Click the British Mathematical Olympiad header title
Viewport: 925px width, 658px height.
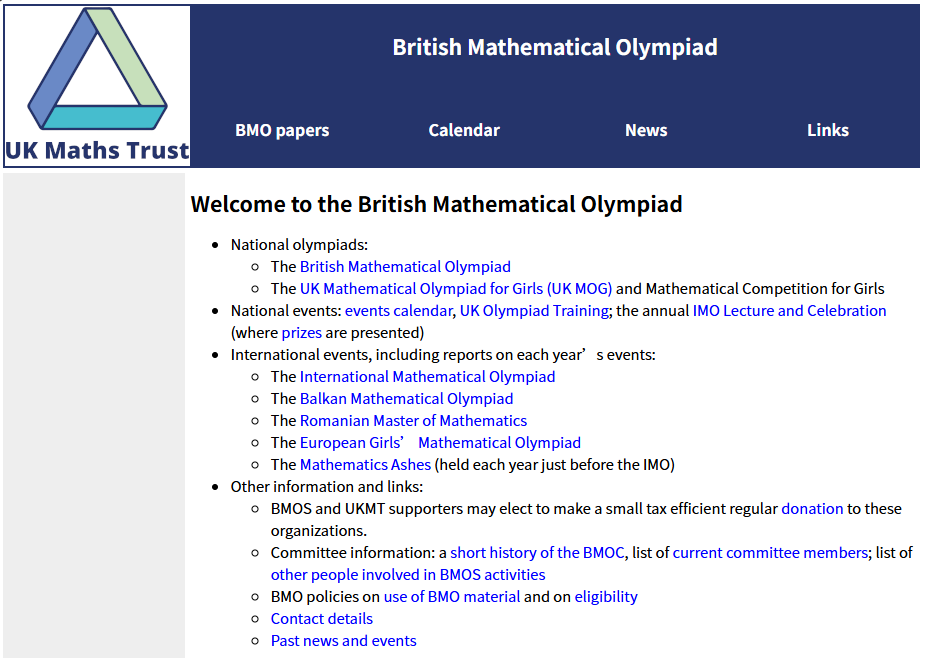pyautogui.click(x=555, y=48)
